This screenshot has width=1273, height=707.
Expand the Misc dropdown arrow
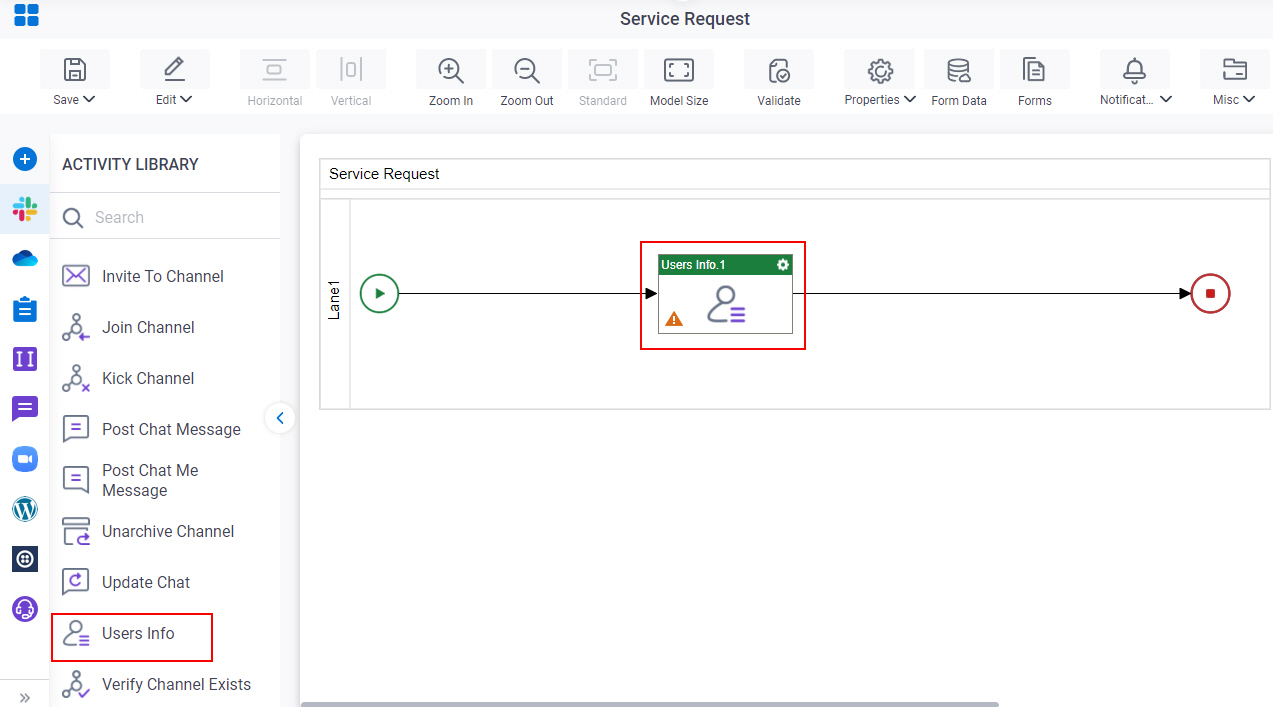click(1249, 99)
